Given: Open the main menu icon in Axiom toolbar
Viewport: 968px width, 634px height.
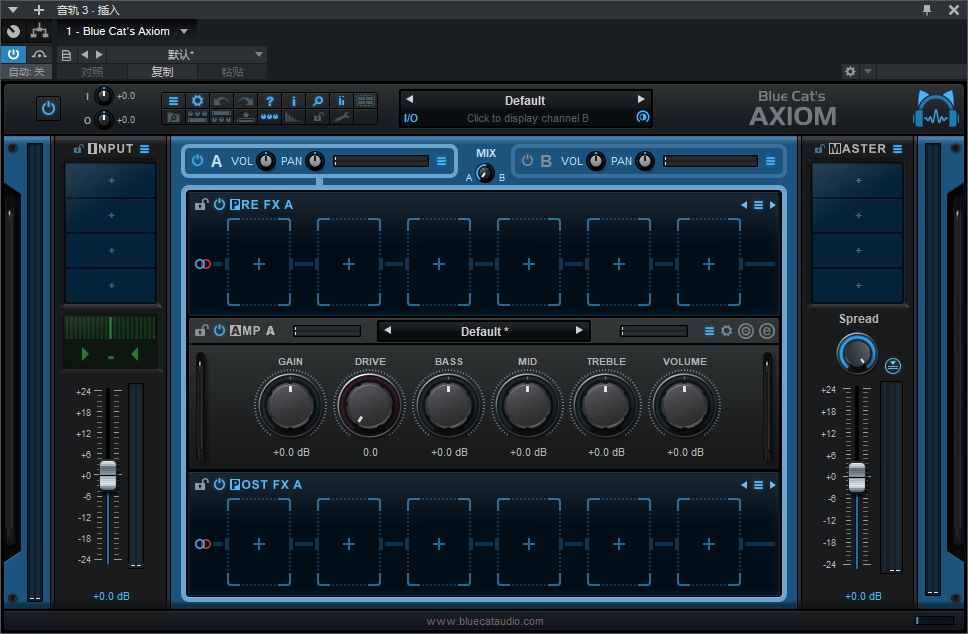Looking at the screenshot, I should [173, 101].
